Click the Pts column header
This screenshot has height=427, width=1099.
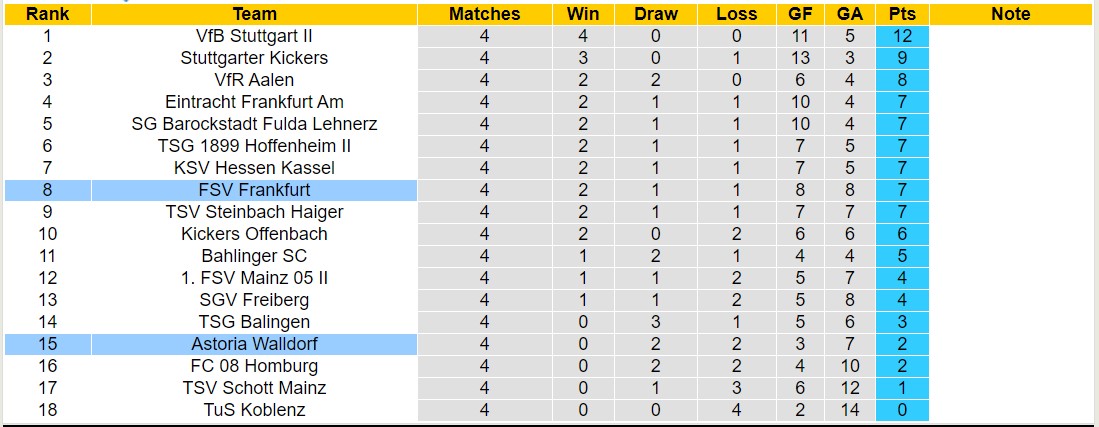point(901,14)
